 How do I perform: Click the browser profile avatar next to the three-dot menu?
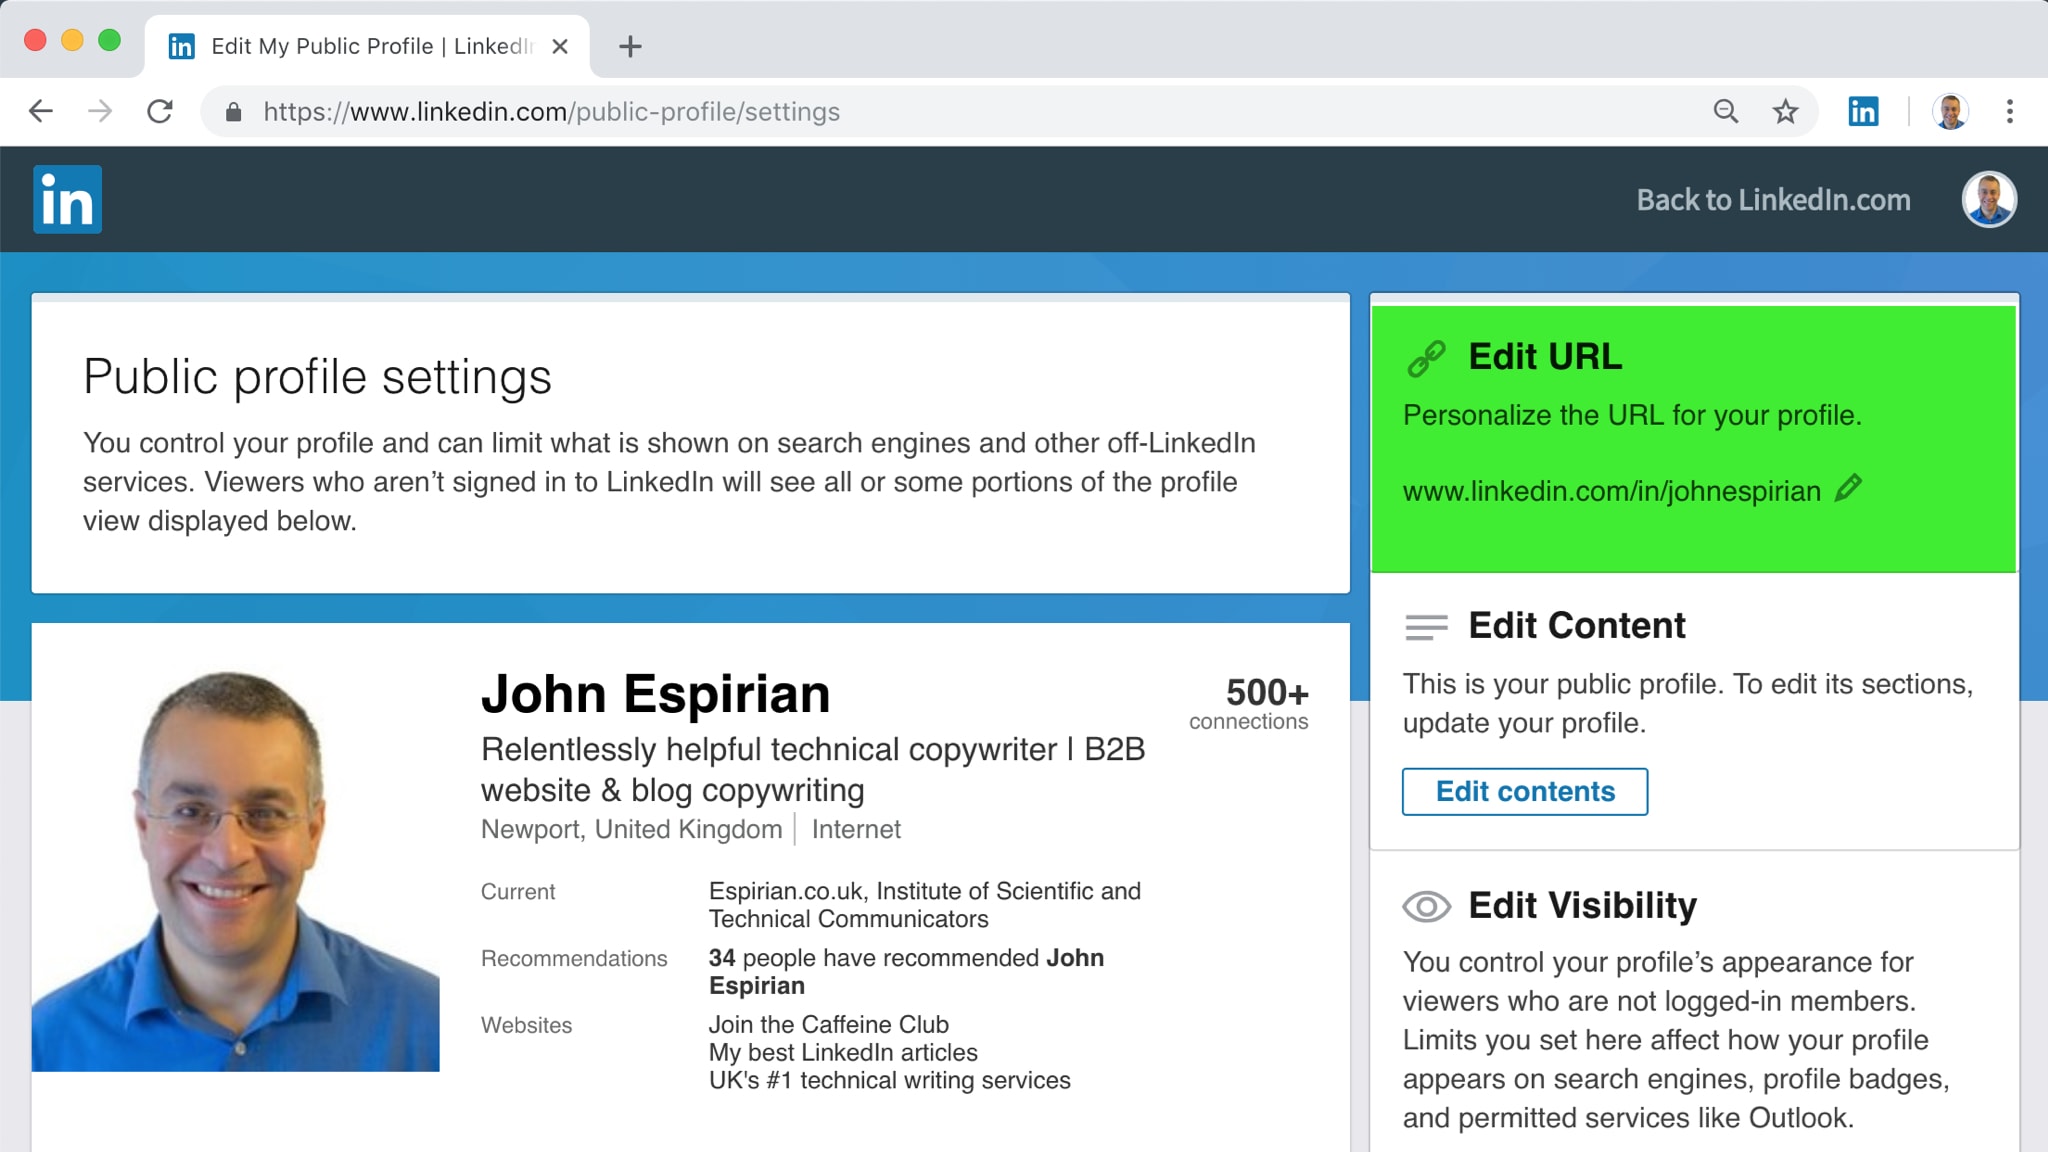click(1950, 111)
